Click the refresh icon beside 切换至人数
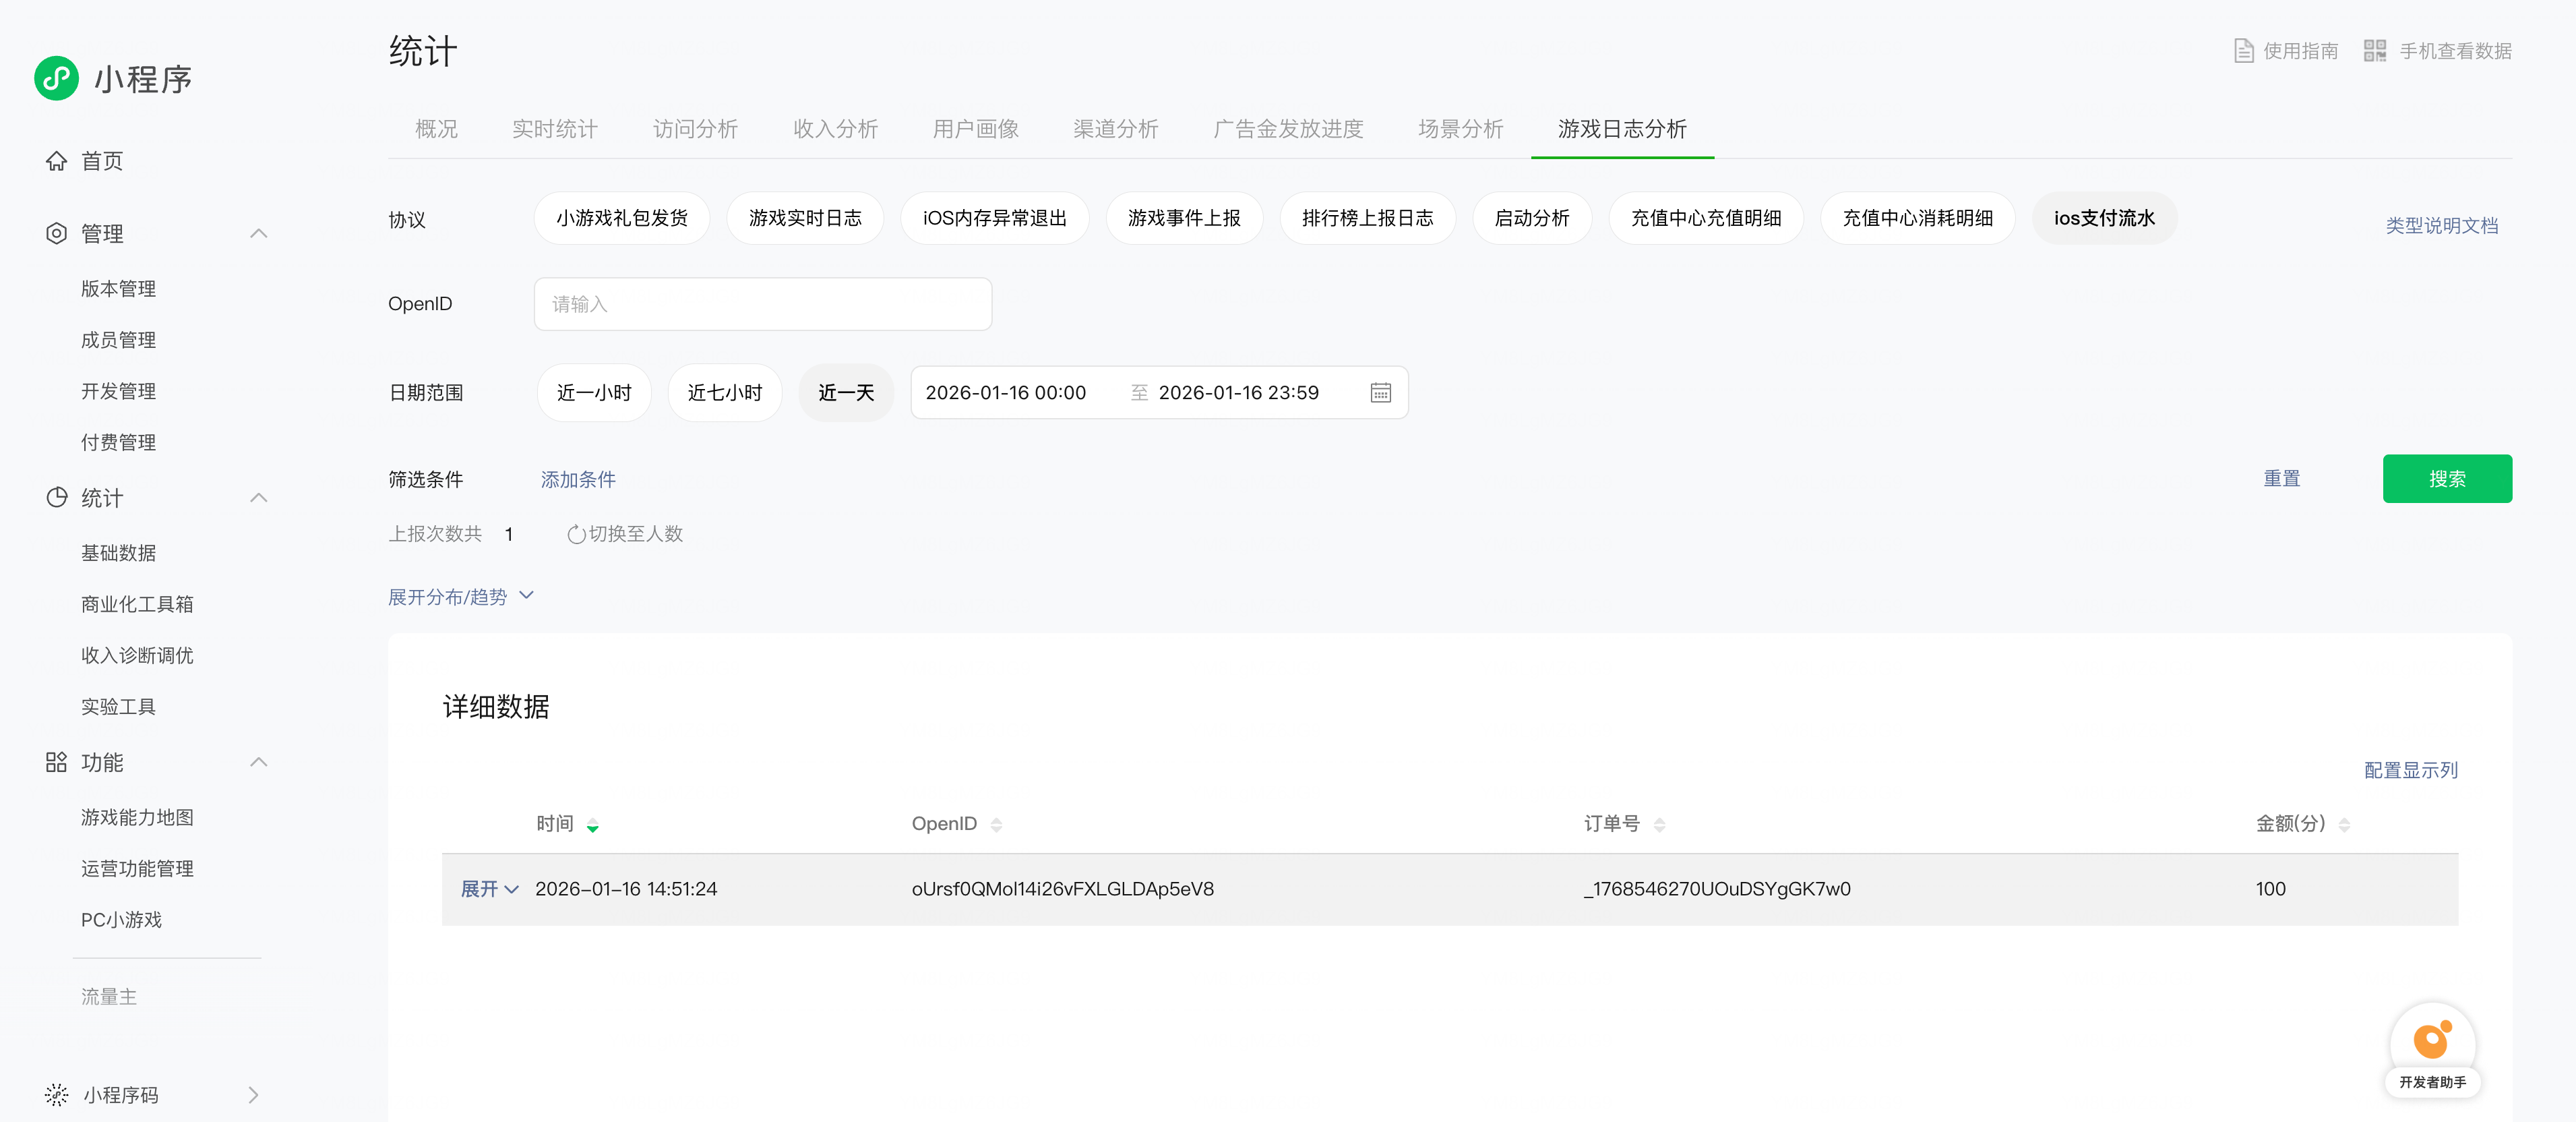2576x1122 pixels. (x=576, y=535)
